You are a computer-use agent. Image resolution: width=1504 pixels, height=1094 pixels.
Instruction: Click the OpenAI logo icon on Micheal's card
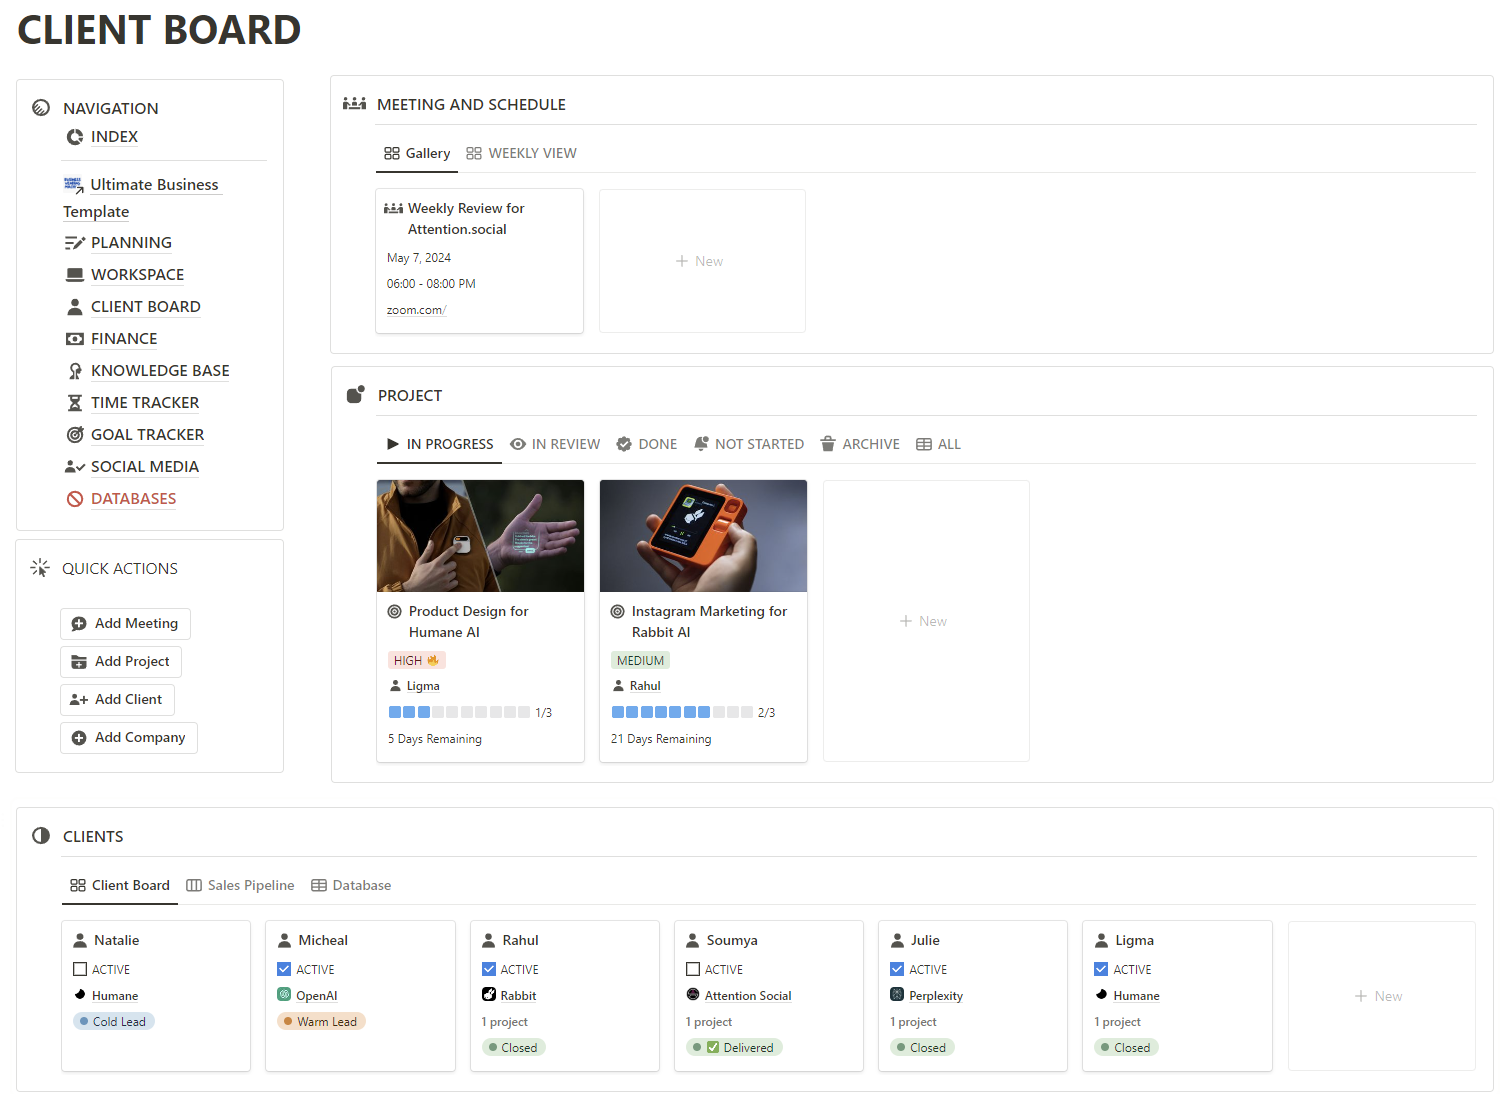point(284,995)
